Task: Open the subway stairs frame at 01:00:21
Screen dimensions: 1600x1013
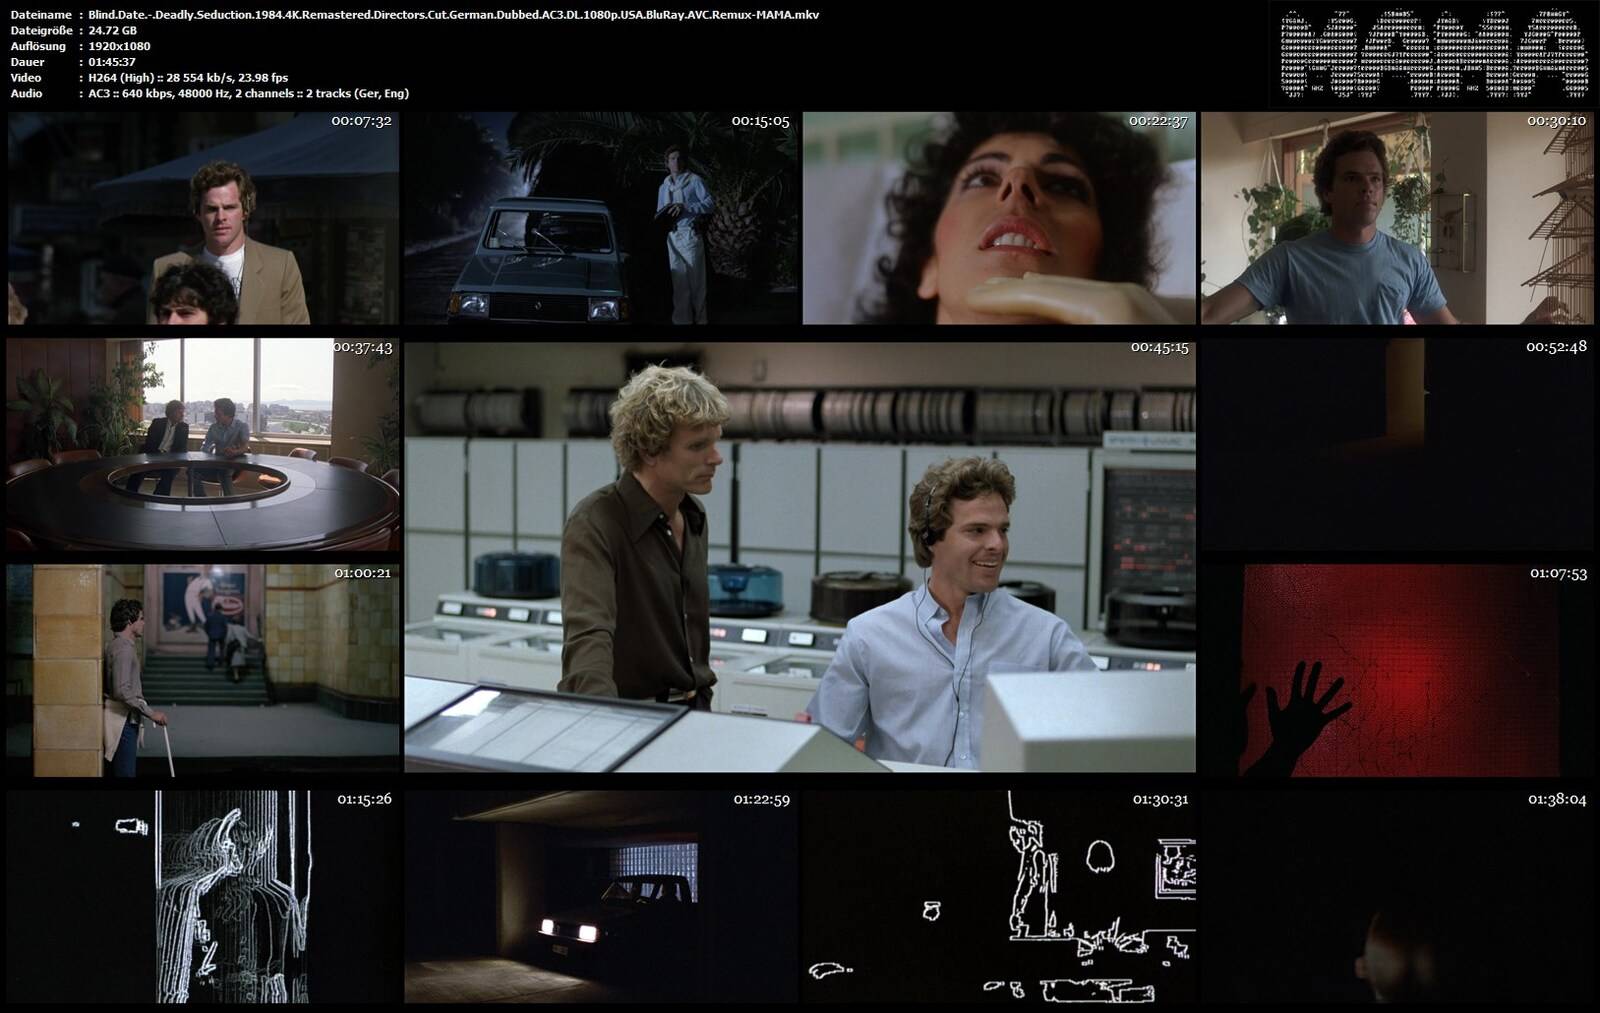Action: coord(203,671)
